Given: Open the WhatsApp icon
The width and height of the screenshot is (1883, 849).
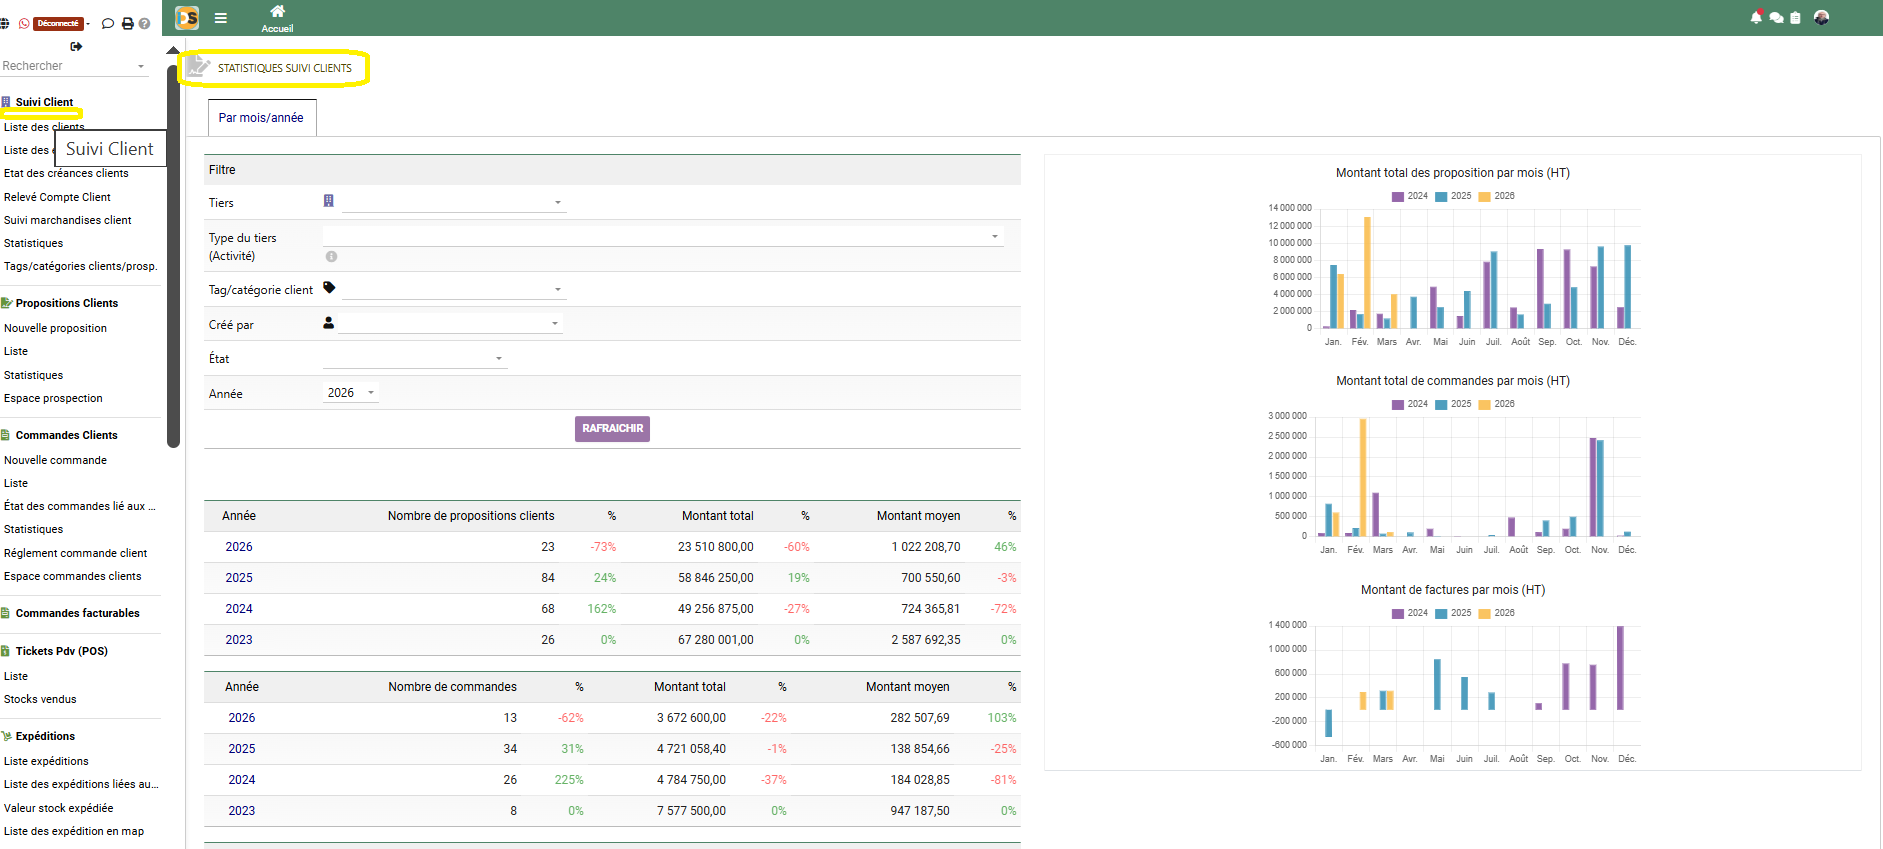Looking at the screenshot, I should 24,23.
